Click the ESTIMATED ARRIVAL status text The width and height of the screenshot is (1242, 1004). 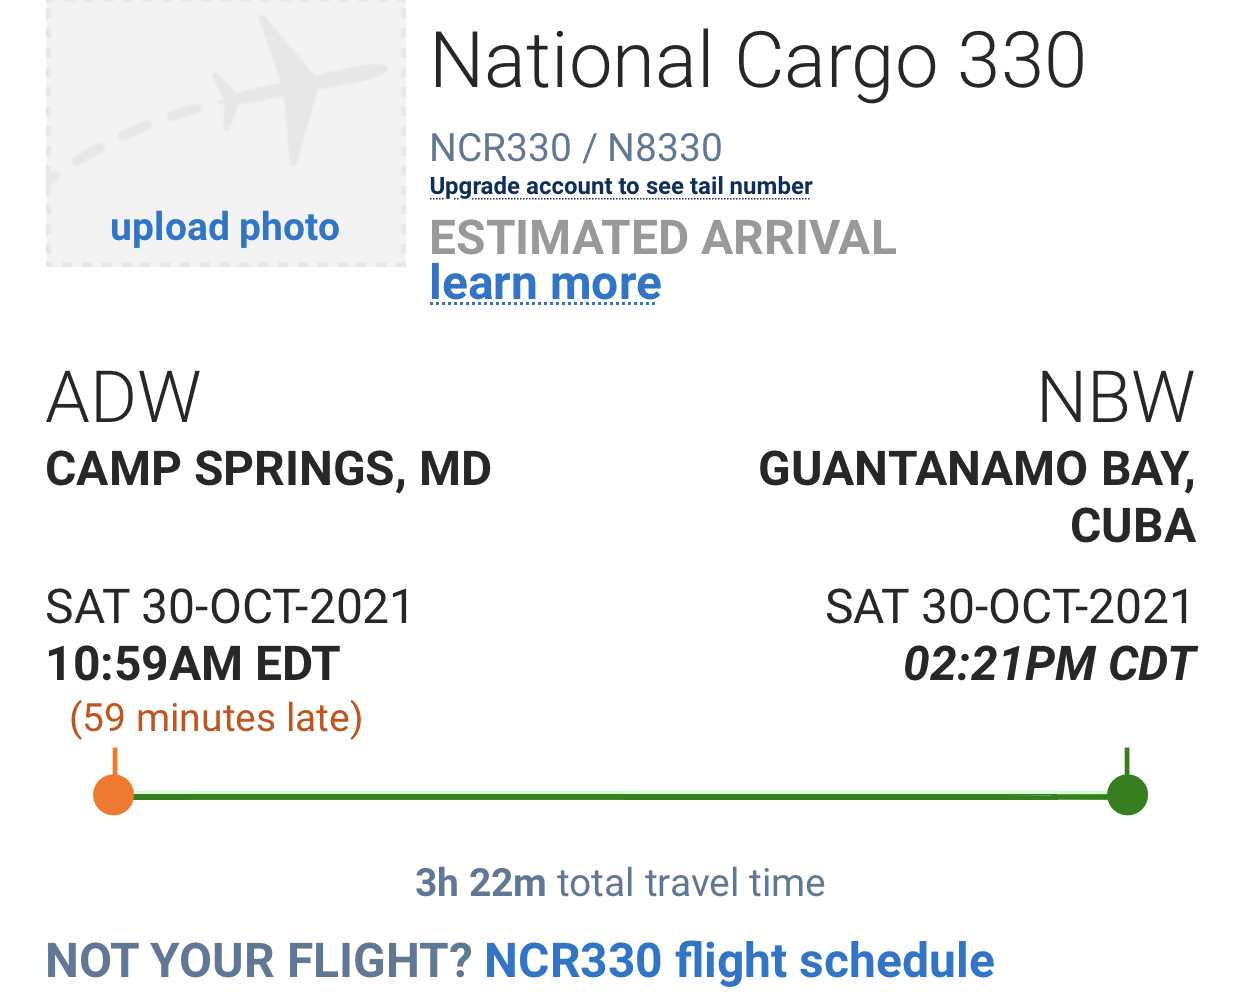click(663, 238)
